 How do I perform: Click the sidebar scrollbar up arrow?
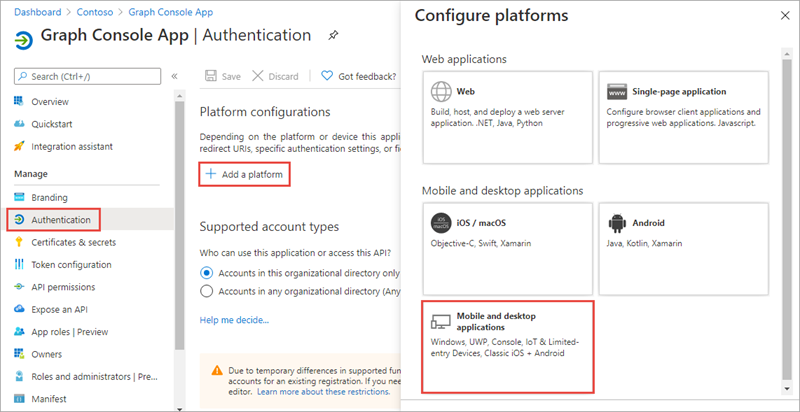pyautogui.click(x=179, y=95)
